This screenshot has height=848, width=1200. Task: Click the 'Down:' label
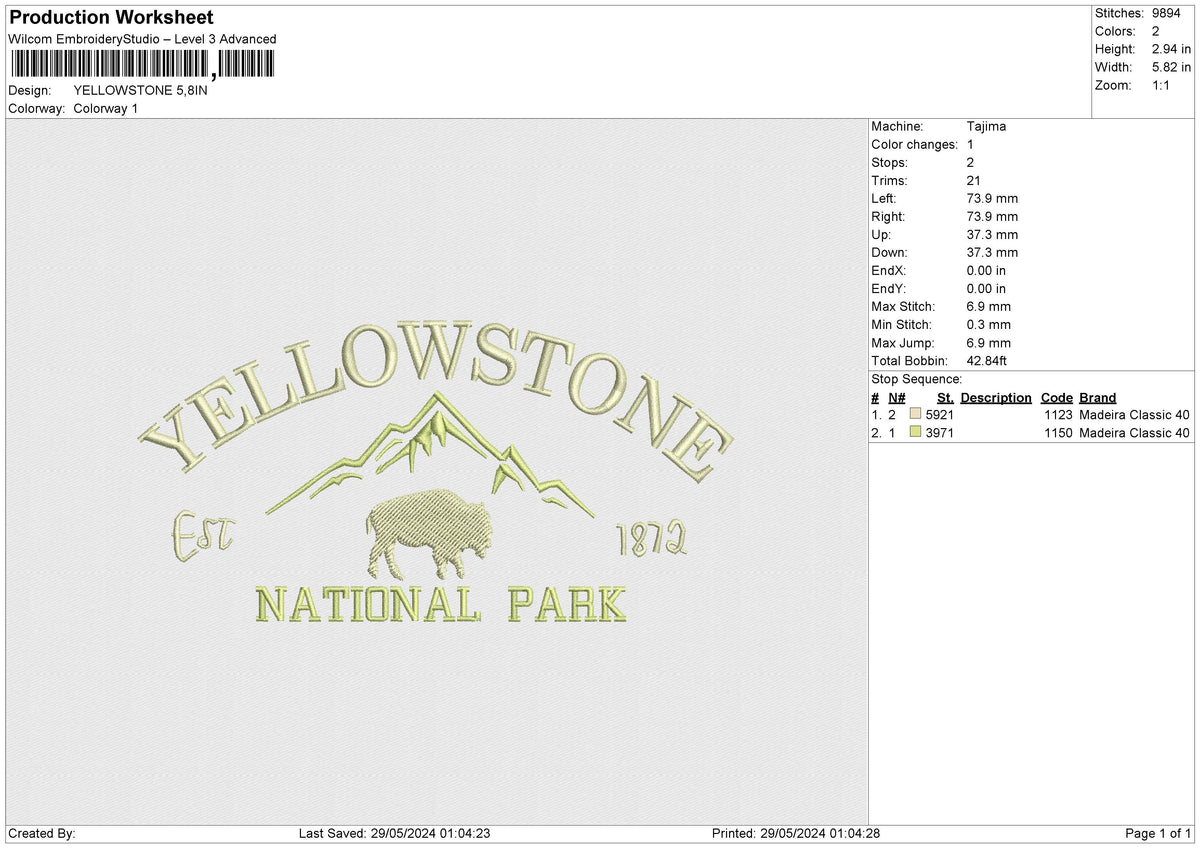click(x=890, y=253)
